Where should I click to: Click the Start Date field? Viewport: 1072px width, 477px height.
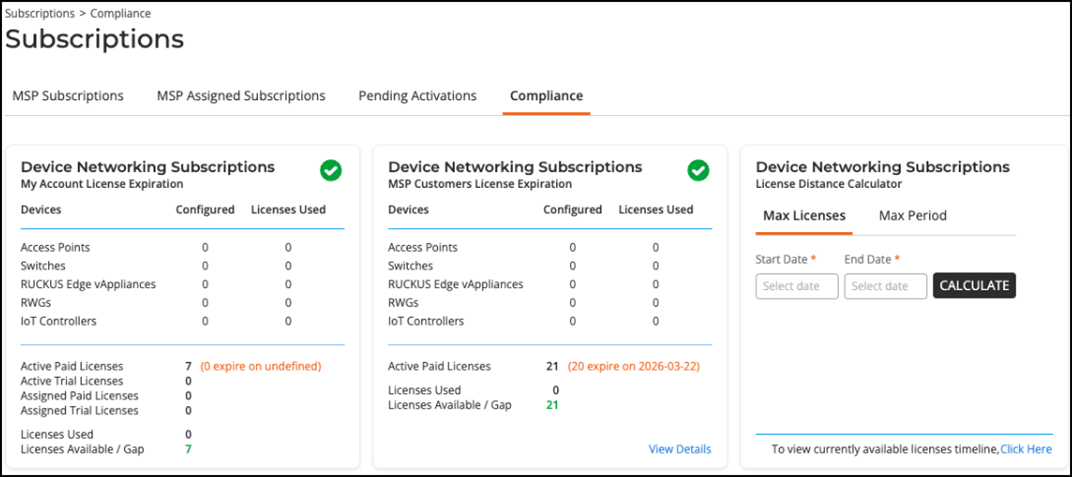pos(796,286)
